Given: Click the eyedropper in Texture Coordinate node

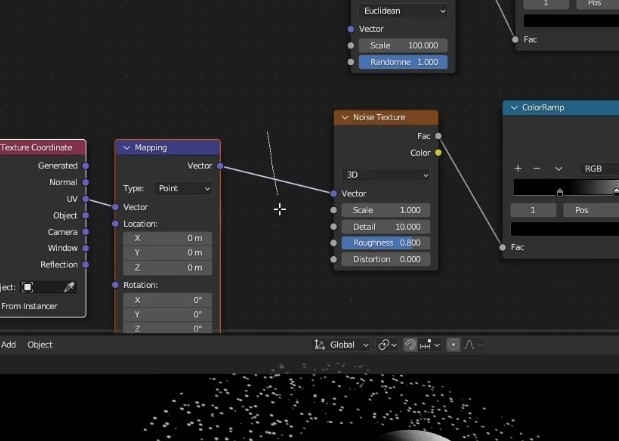Looking at the screenshot, I should (x=69, y=287).
